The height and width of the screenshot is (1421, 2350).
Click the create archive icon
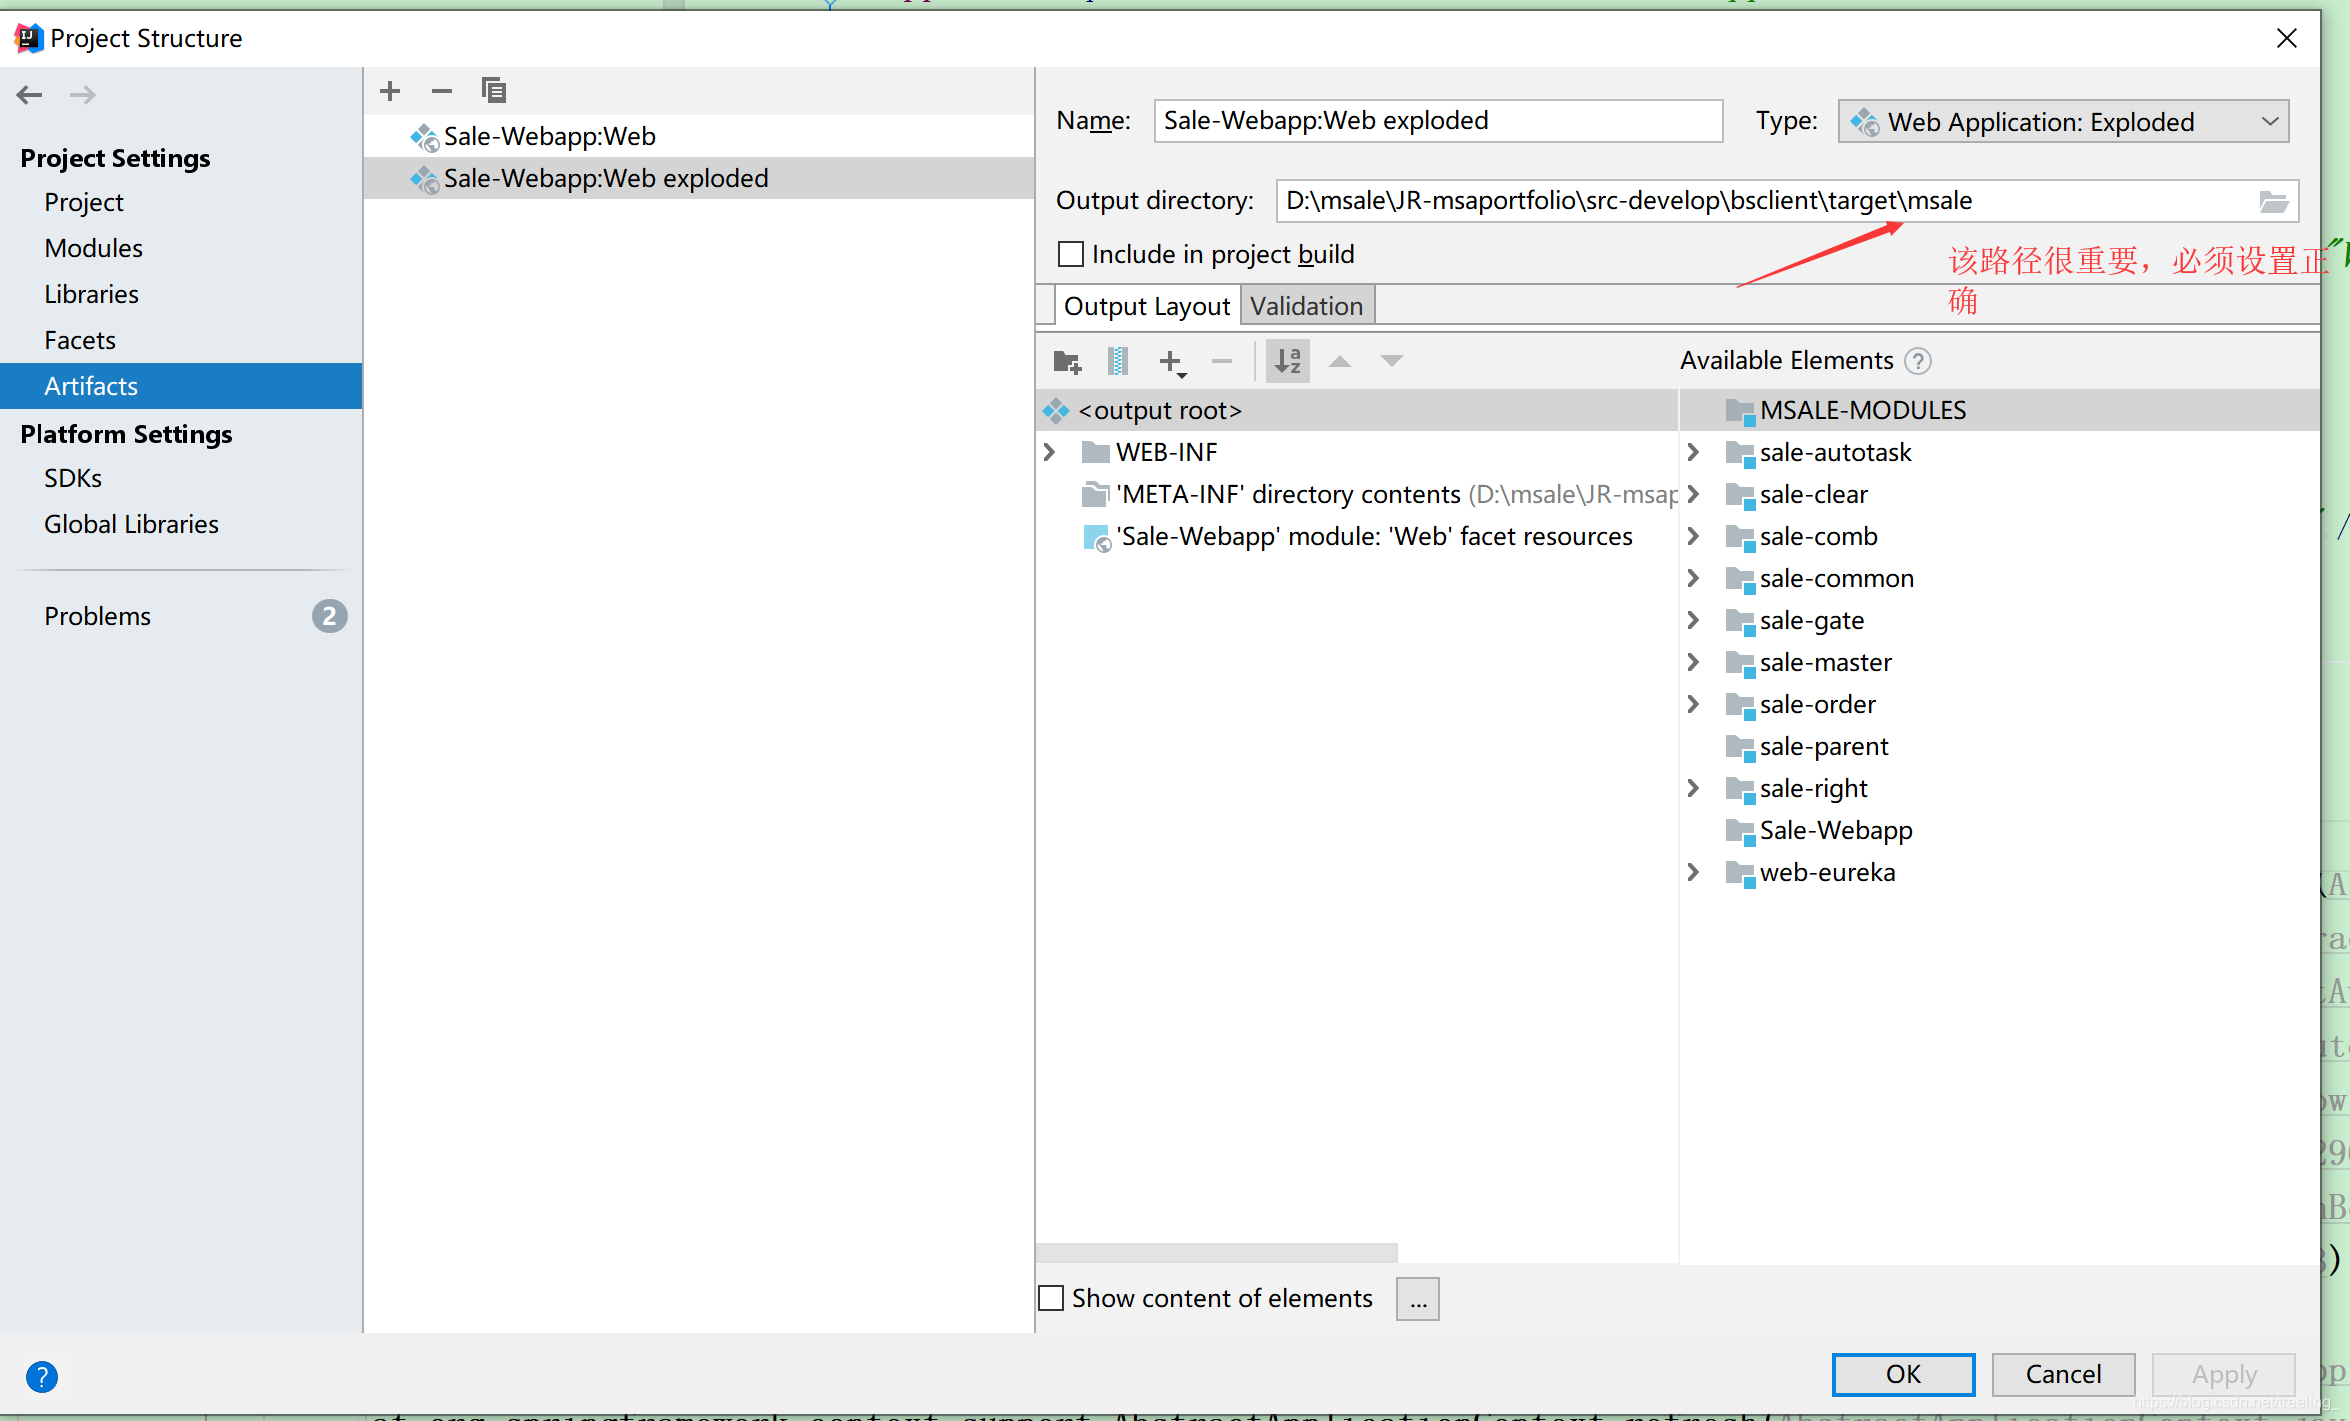point(1118,361)
